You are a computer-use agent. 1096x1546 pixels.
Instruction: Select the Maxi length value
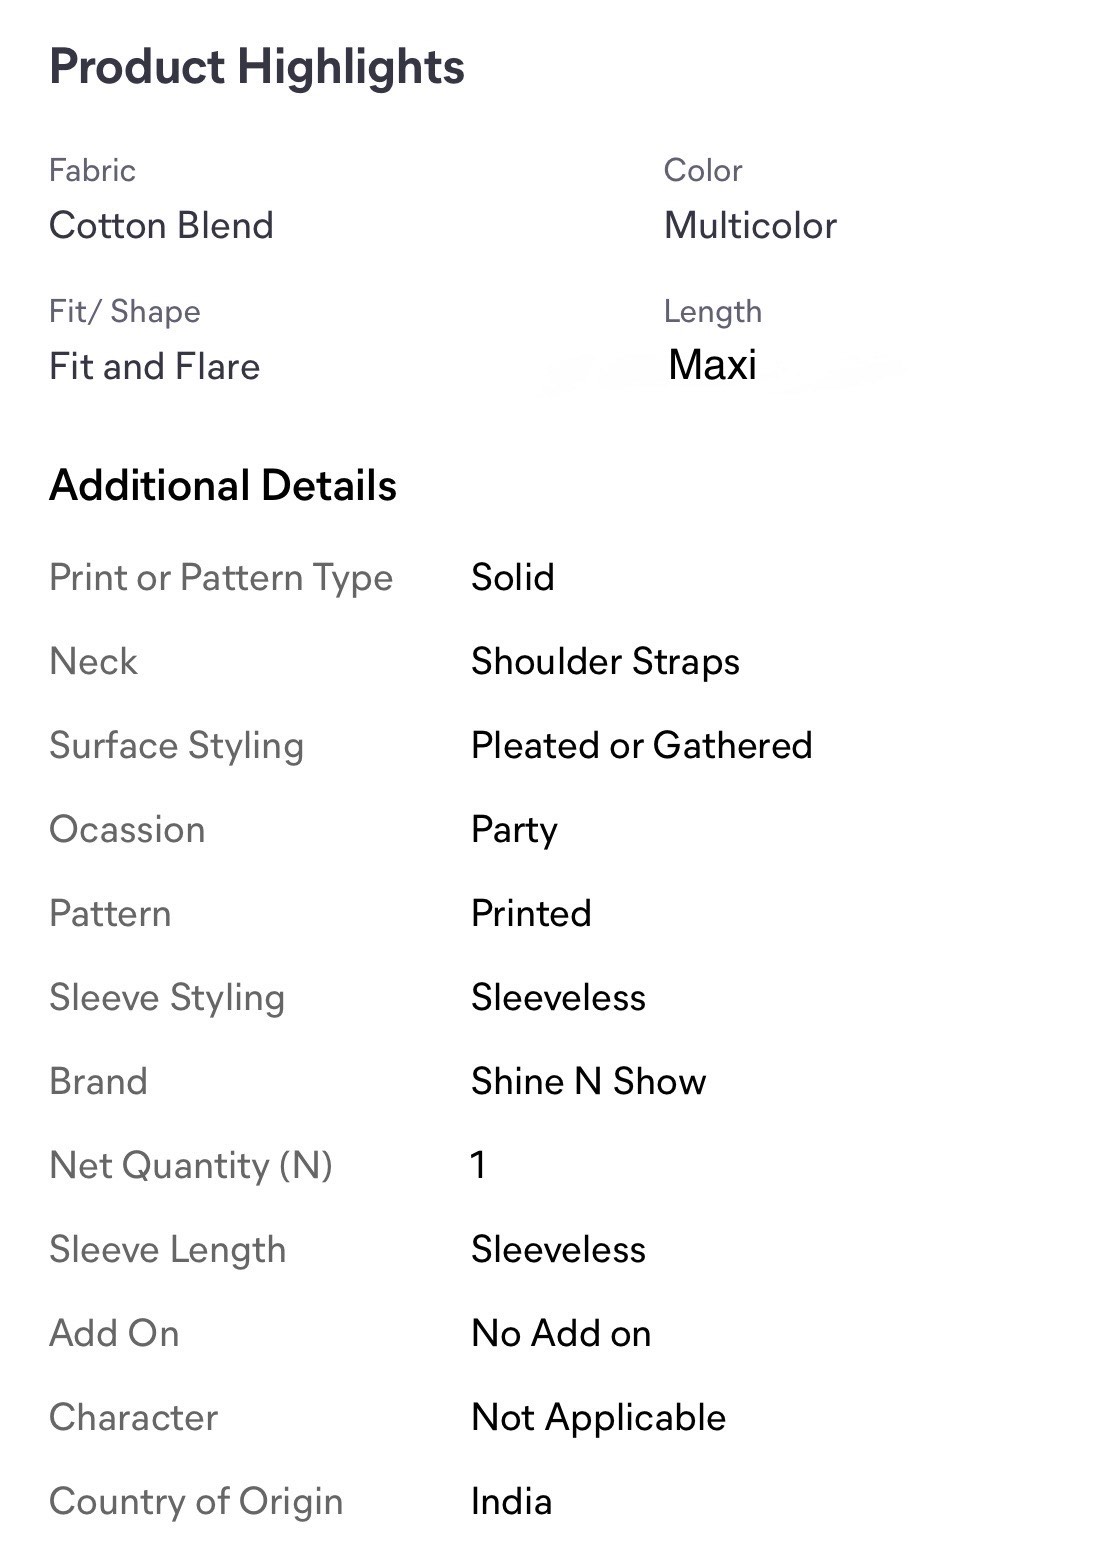712,365
